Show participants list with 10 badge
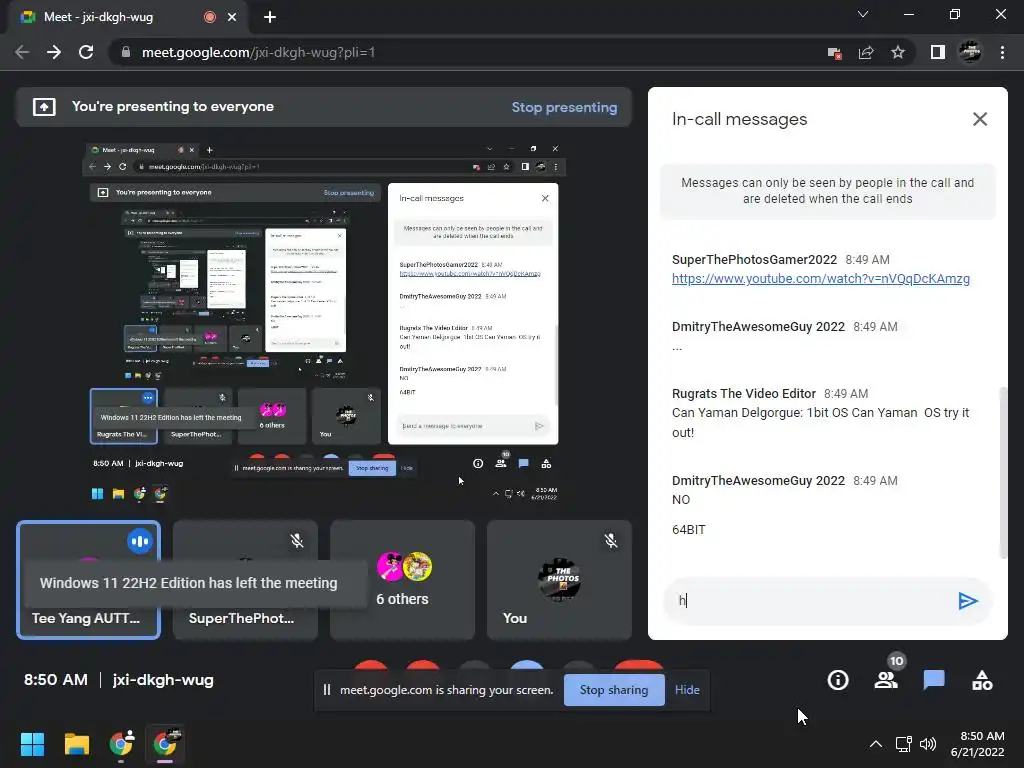 886,679
